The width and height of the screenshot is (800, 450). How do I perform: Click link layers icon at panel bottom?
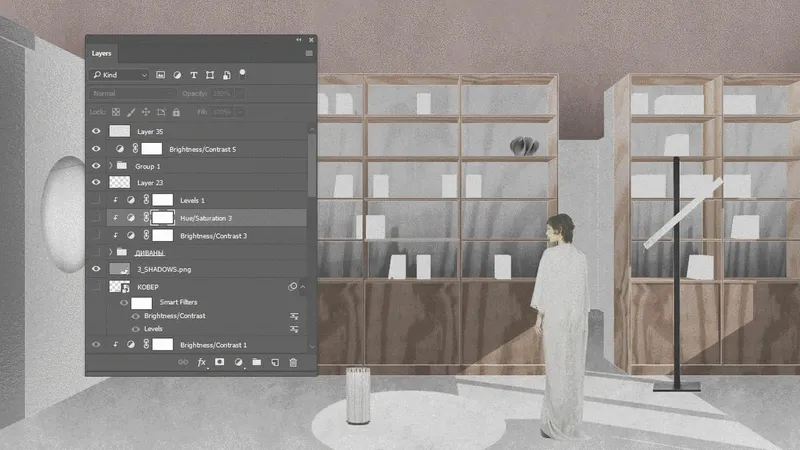(183, 362)
